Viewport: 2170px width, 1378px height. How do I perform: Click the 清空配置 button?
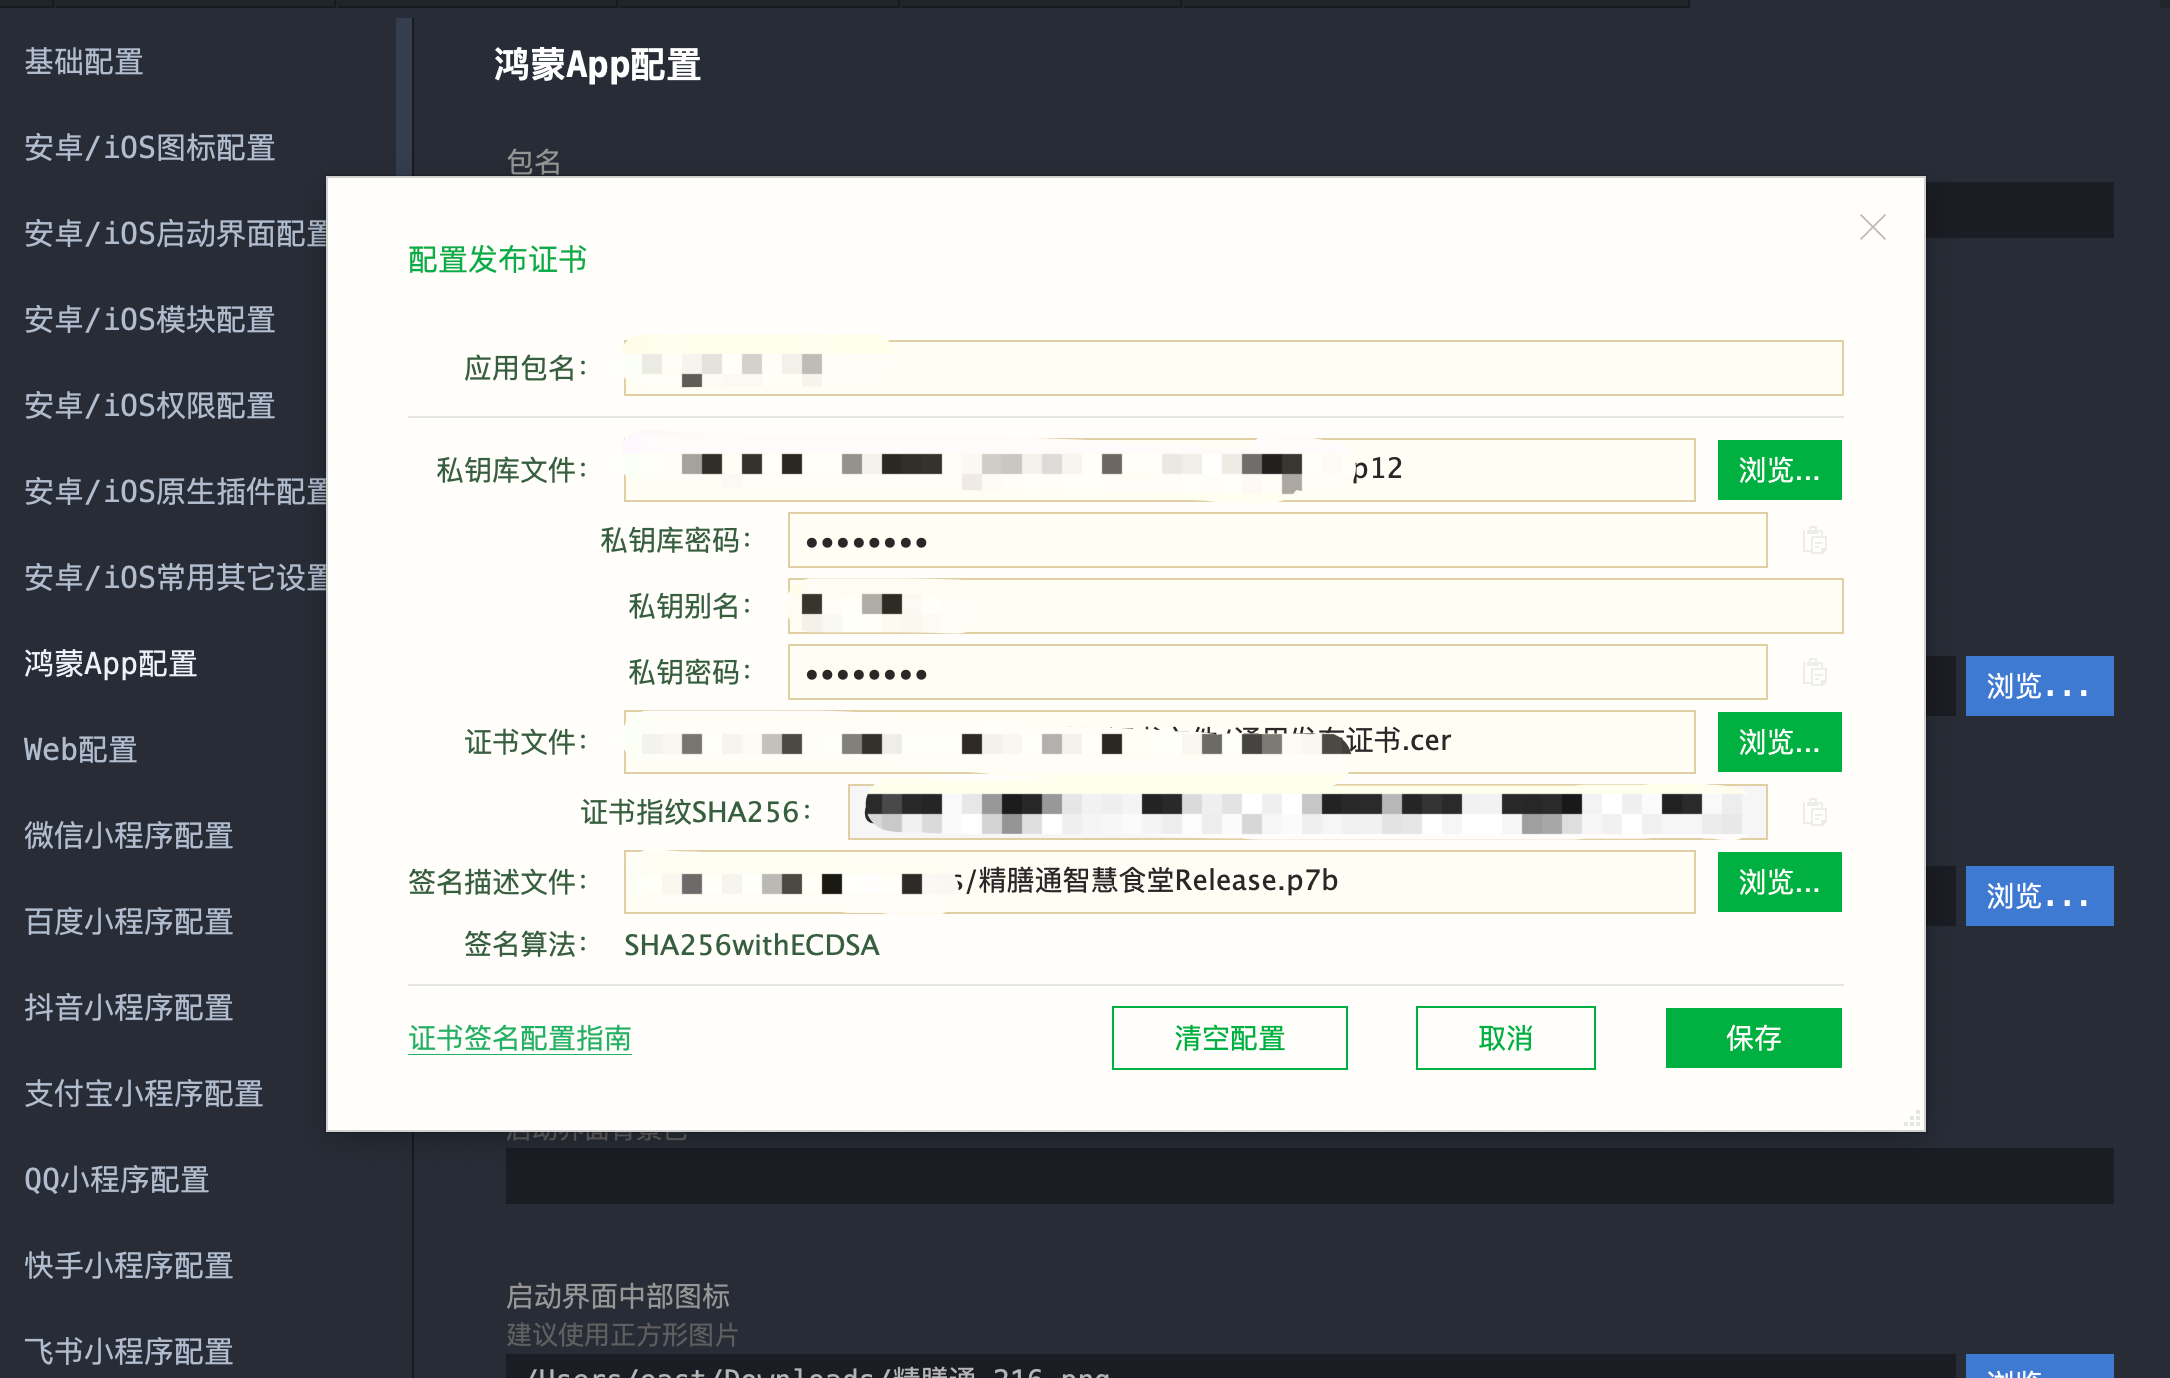(1229, 1038)
